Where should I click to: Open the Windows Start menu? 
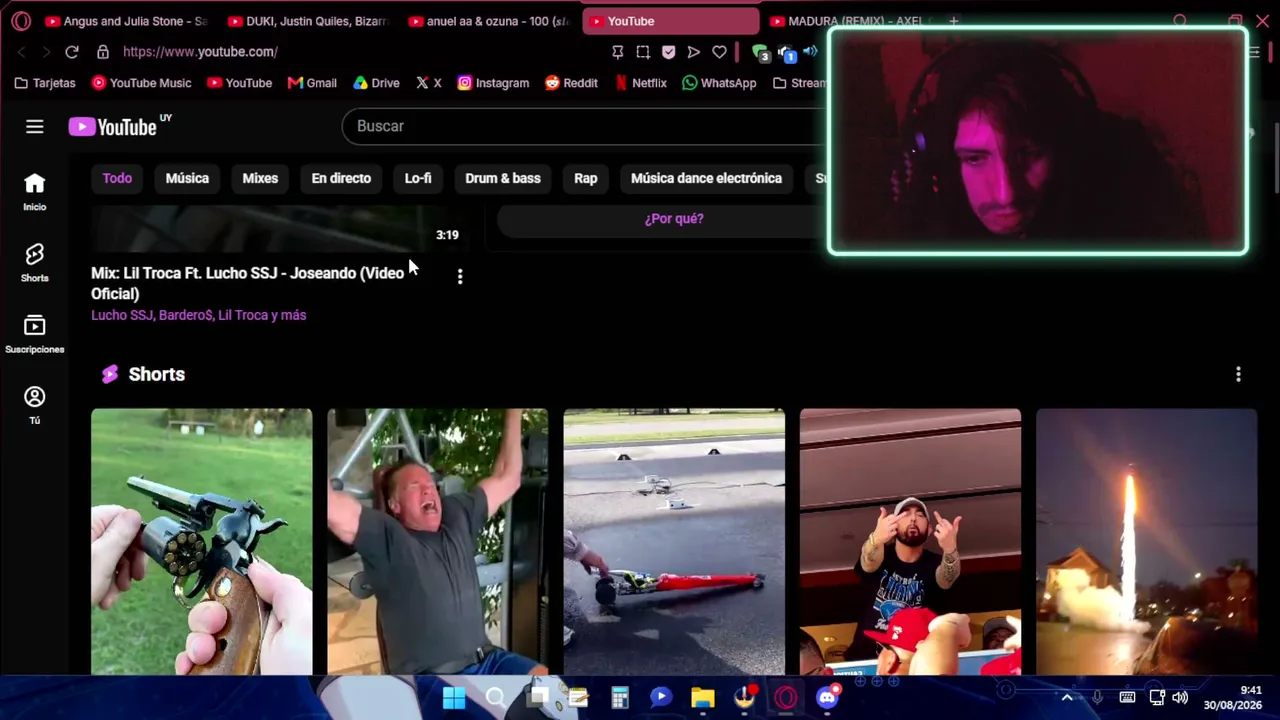coord(453,698)
